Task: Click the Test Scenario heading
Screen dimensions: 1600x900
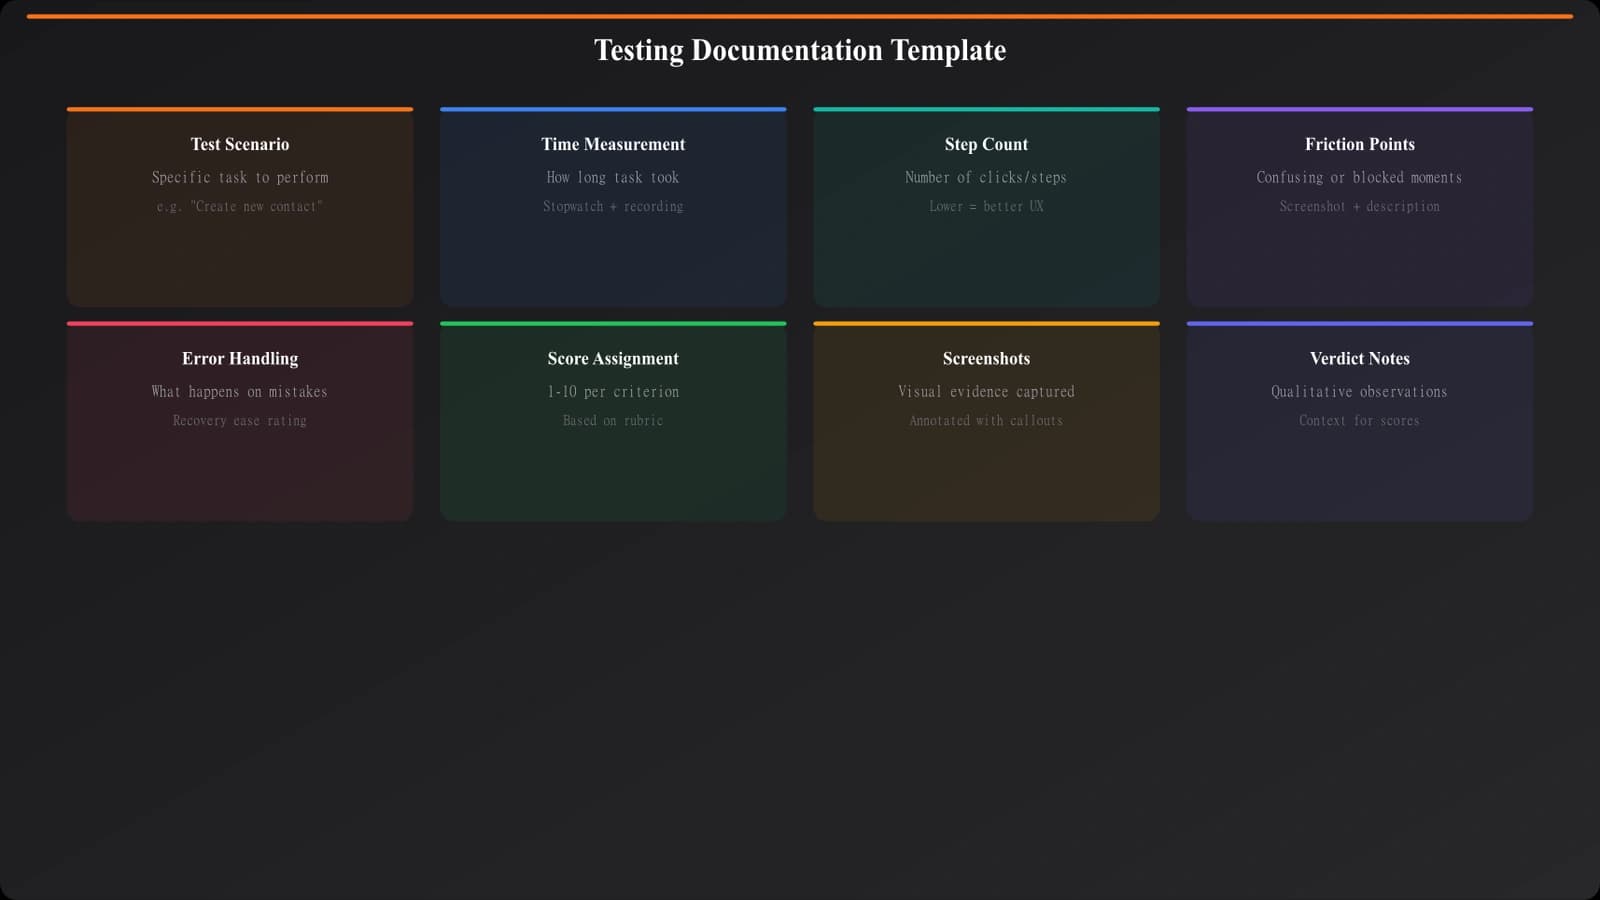Action: (239, 144)
